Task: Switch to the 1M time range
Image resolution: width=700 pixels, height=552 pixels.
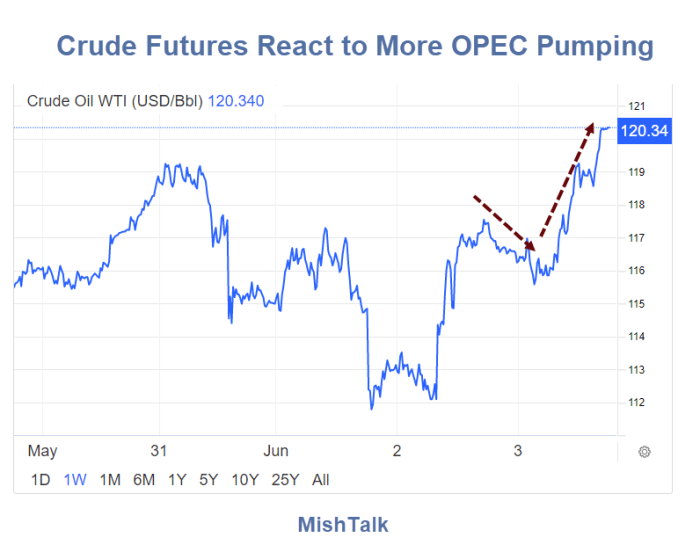Action: click(x=110, y=480)
